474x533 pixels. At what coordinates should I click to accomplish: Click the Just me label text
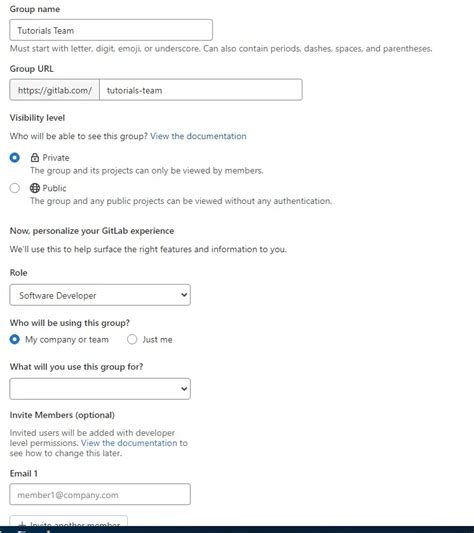157,339
